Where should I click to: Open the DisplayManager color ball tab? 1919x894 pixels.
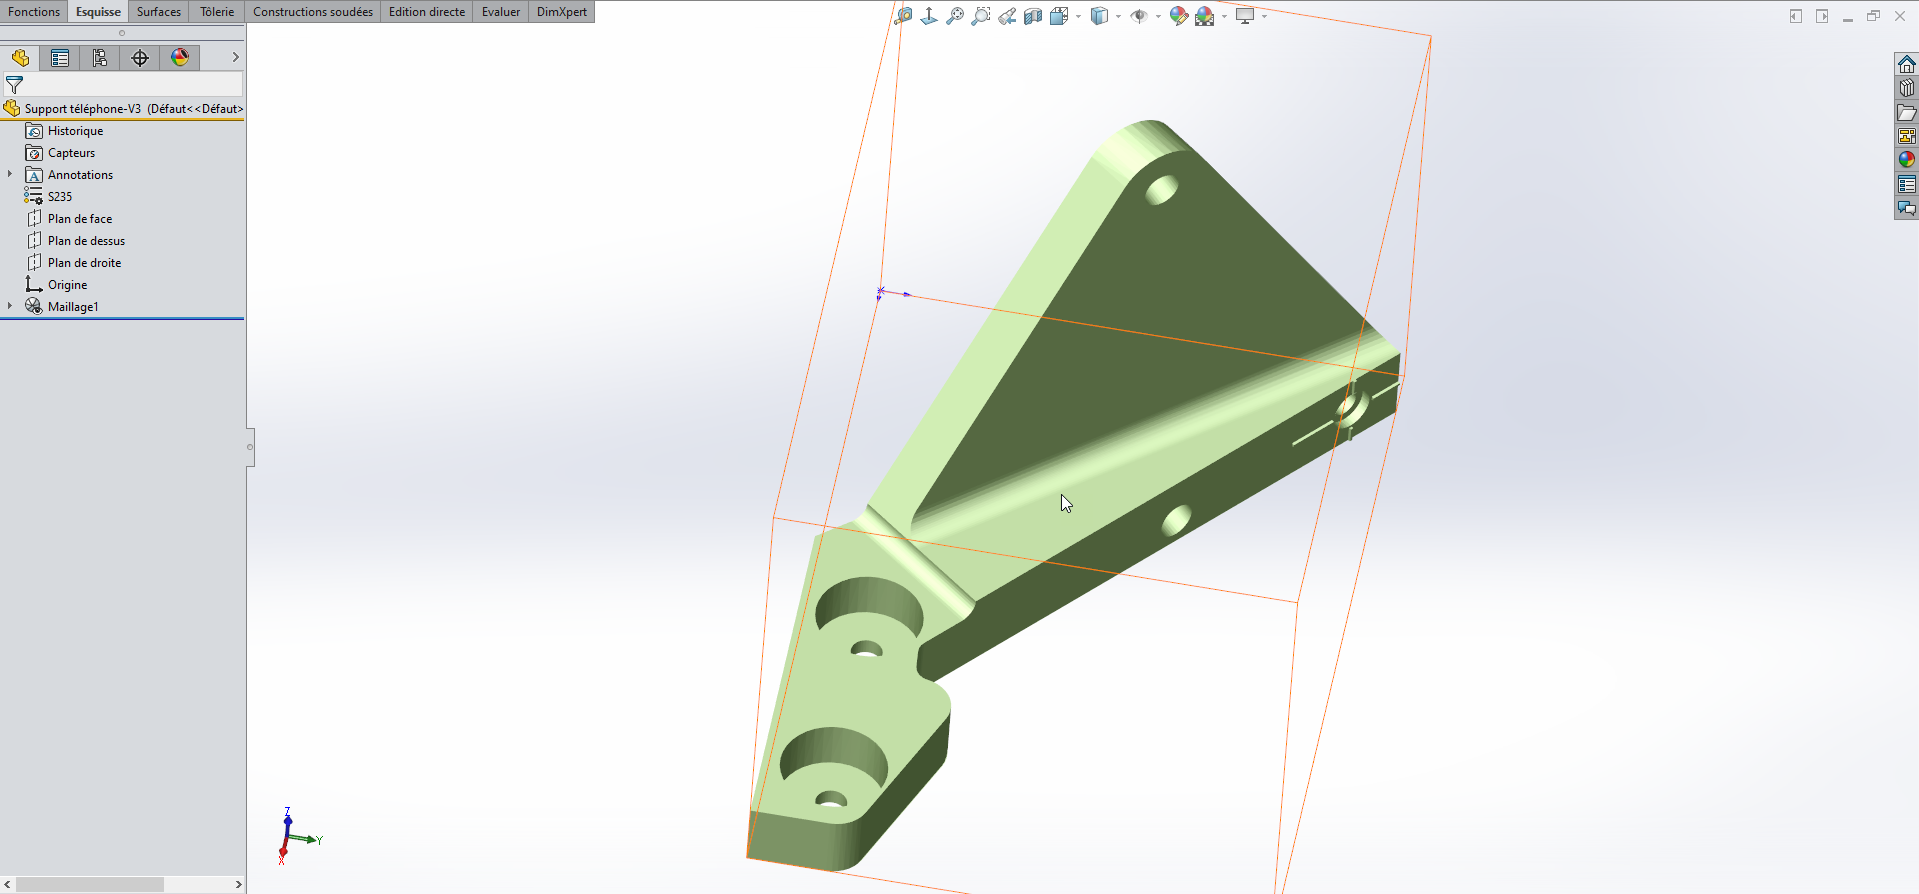tap(180, 58)
